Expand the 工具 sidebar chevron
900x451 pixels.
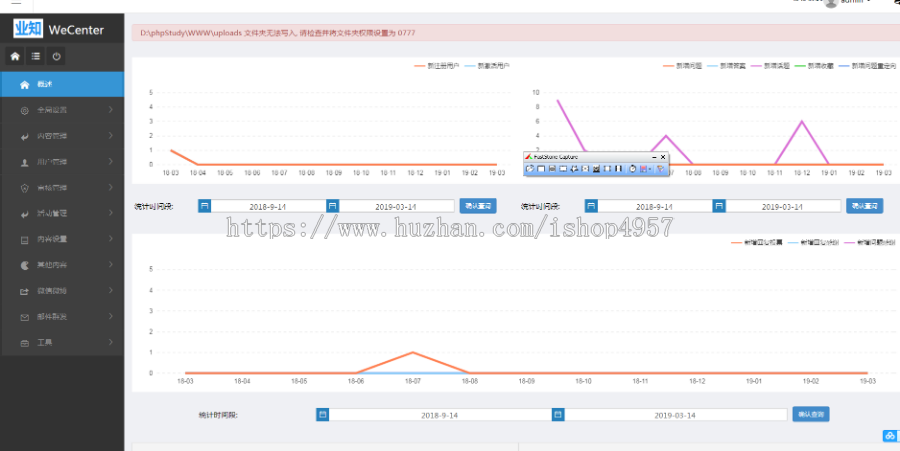110,342
